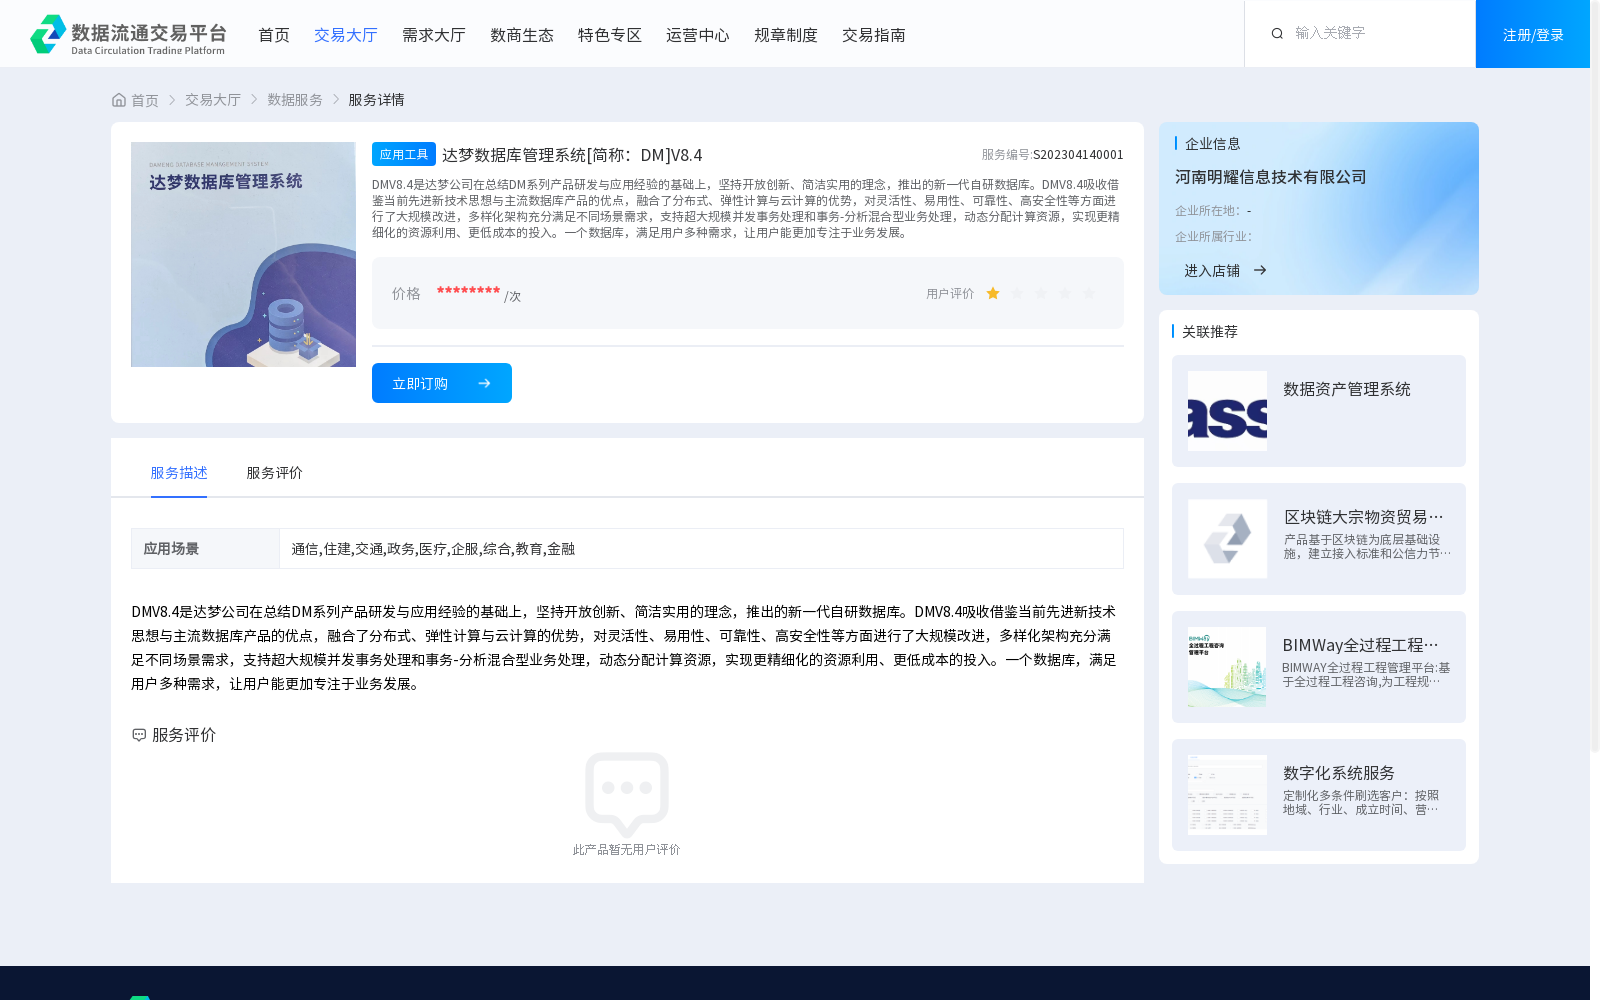Click the 立即订购 purchase button
The image size is (1600, 1000).
[441, 383]
